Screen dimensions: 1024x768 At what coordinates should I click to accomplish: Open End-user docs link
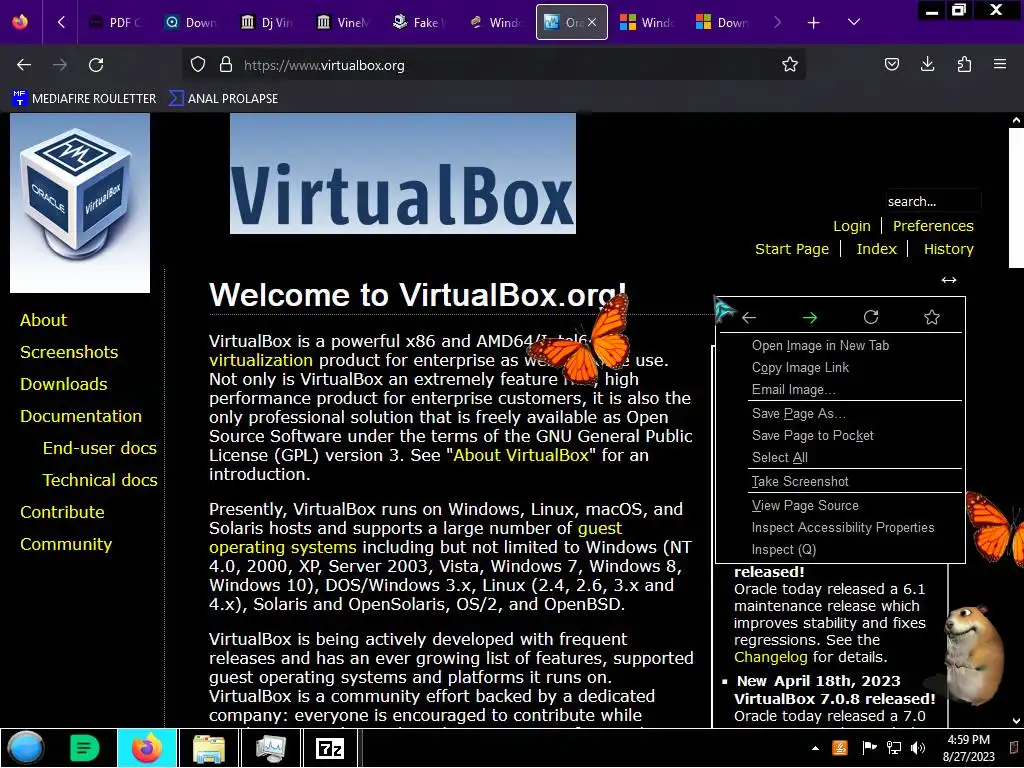coord(99,448)
